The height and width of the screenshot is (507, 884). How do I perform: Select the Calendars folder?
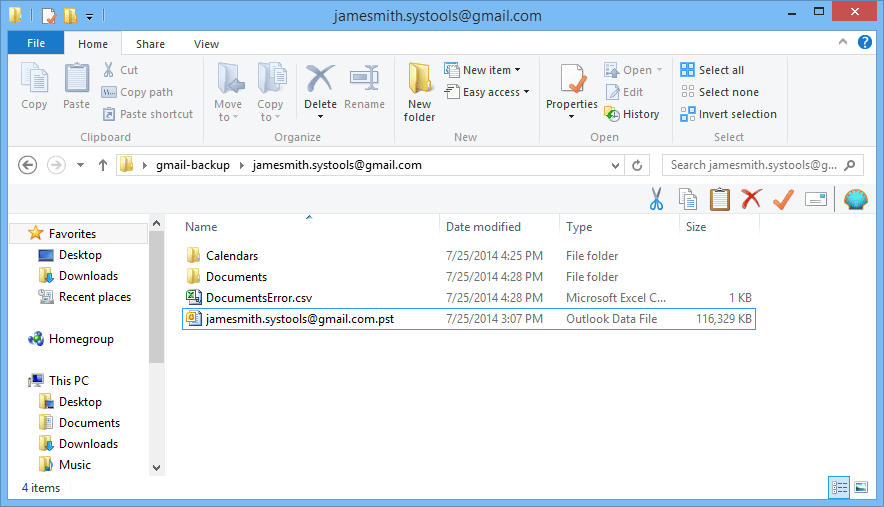(469, 255)
